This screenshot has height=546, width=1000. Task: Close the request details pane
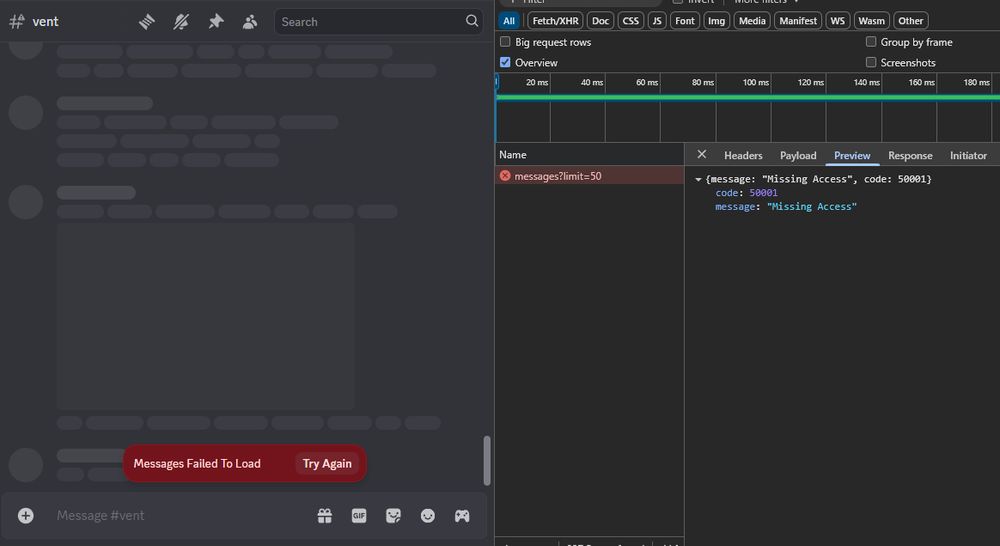(x=702, y=154)
